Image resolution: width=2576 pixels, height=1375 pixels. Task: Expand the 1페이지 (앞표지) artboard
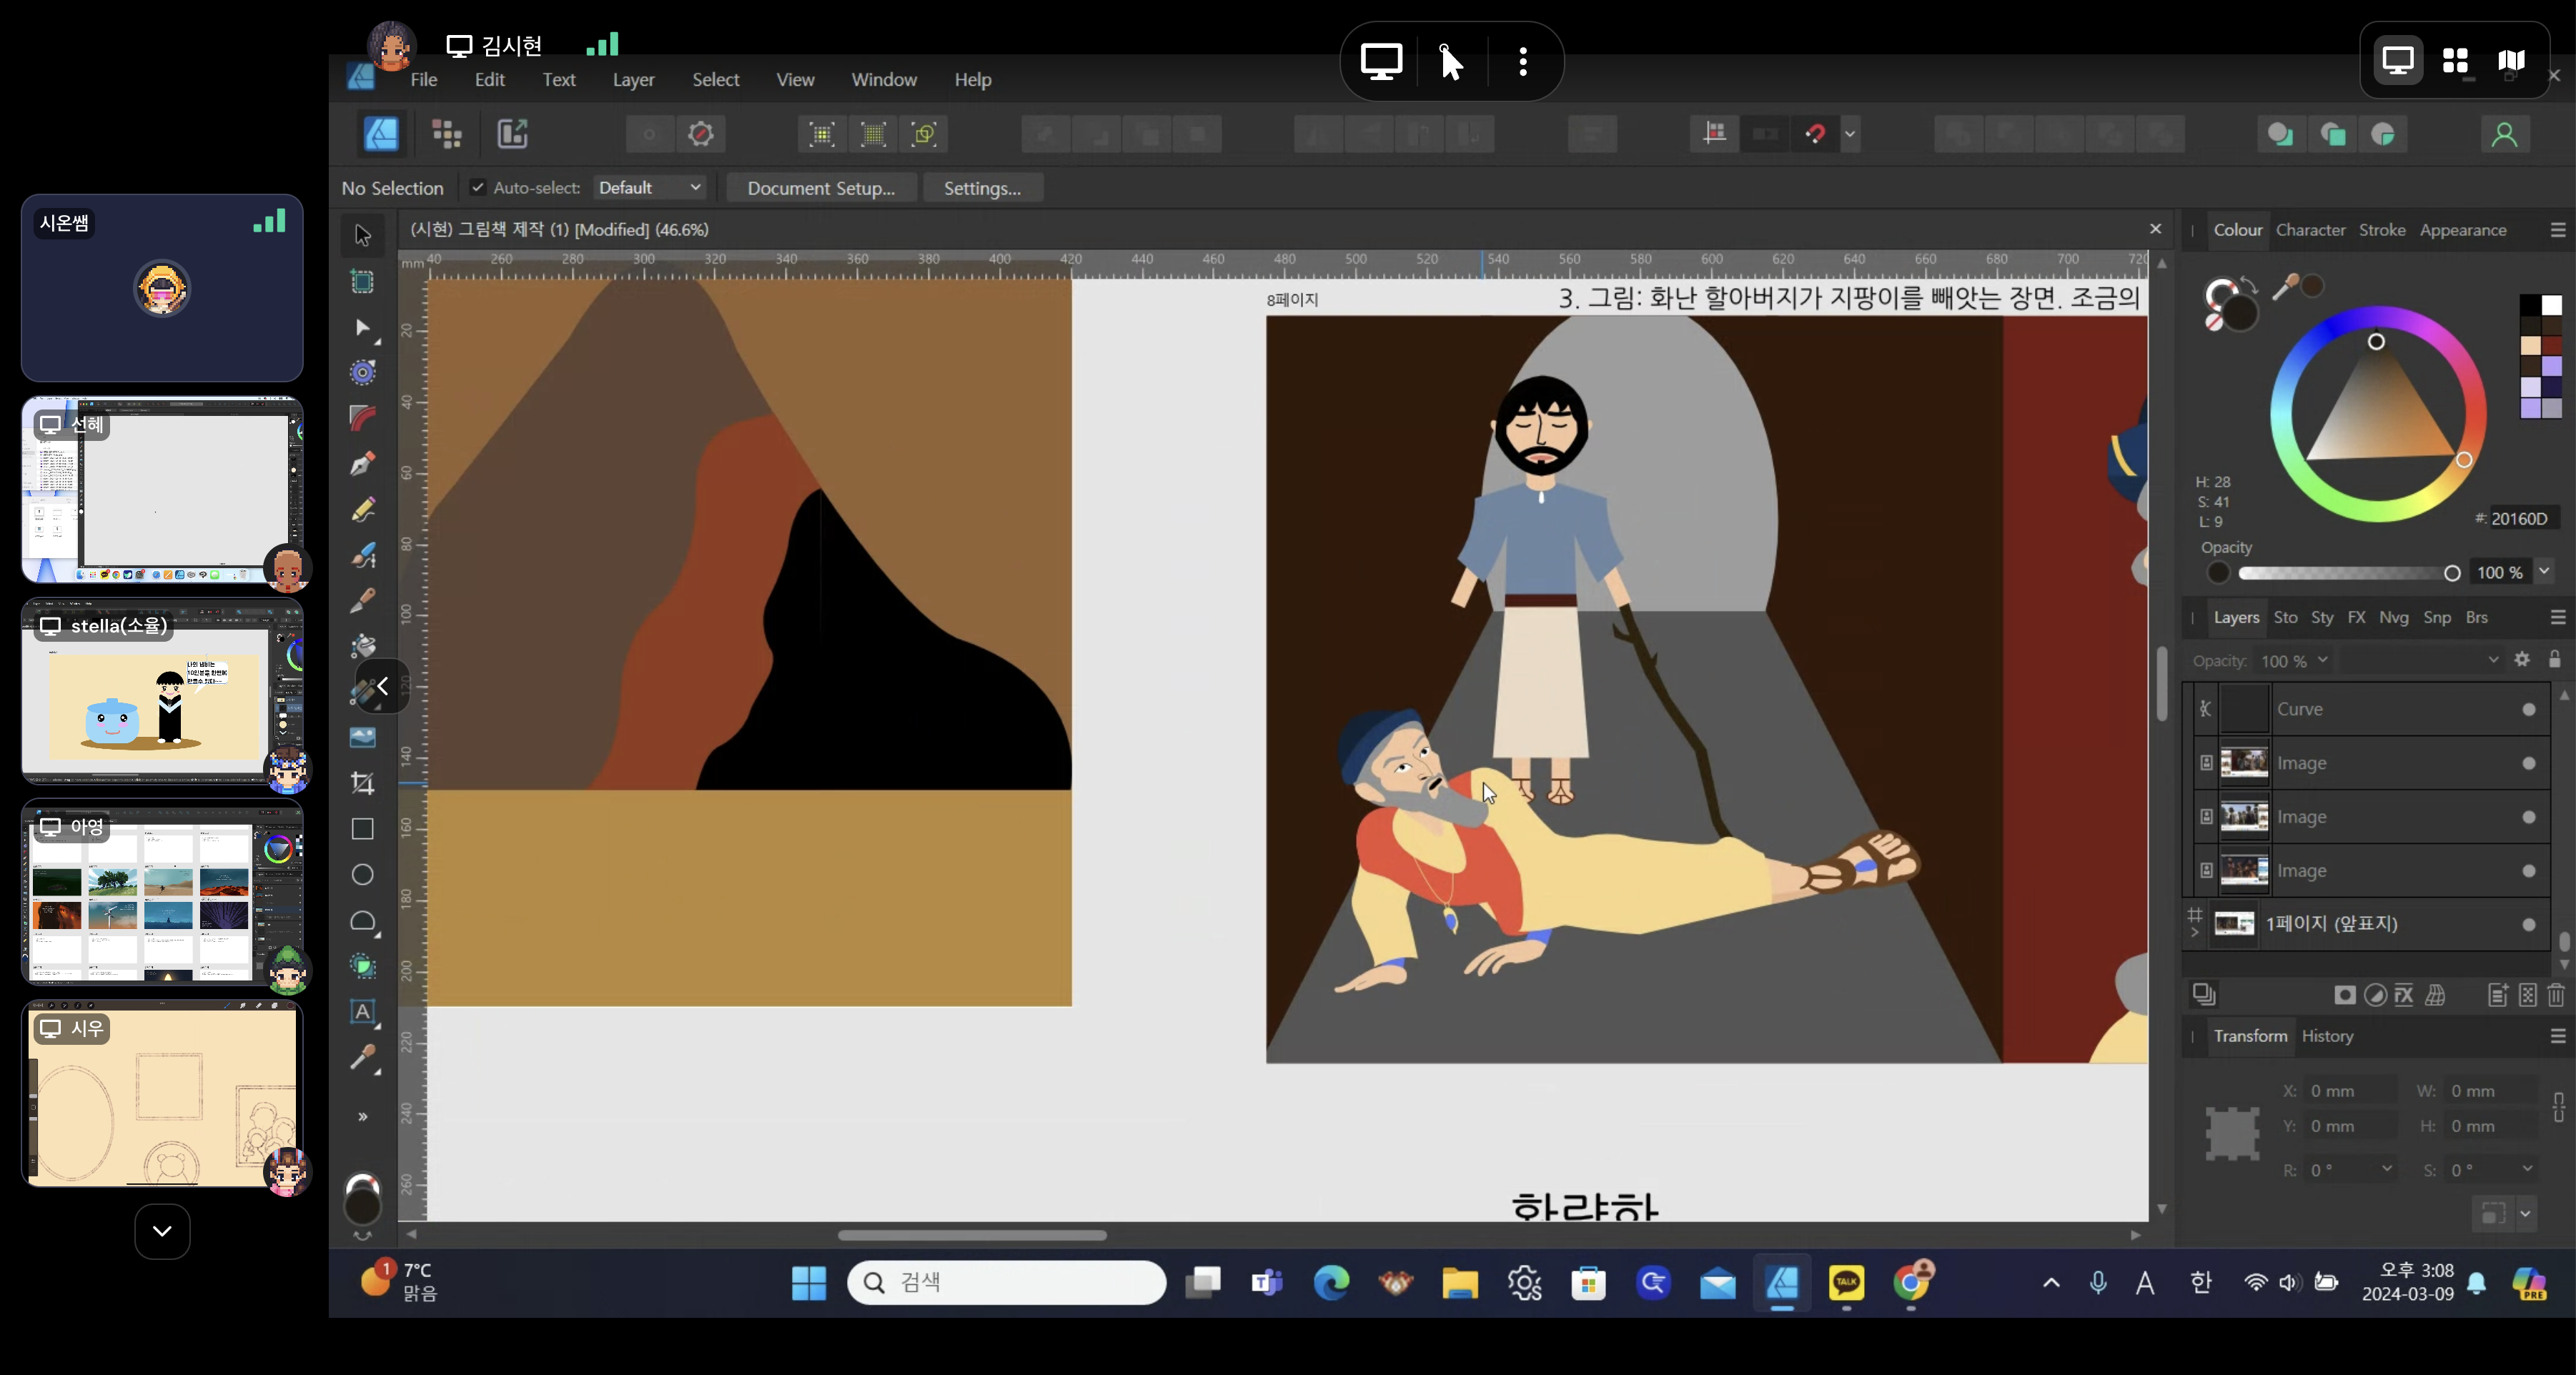tap(2195, 933)
